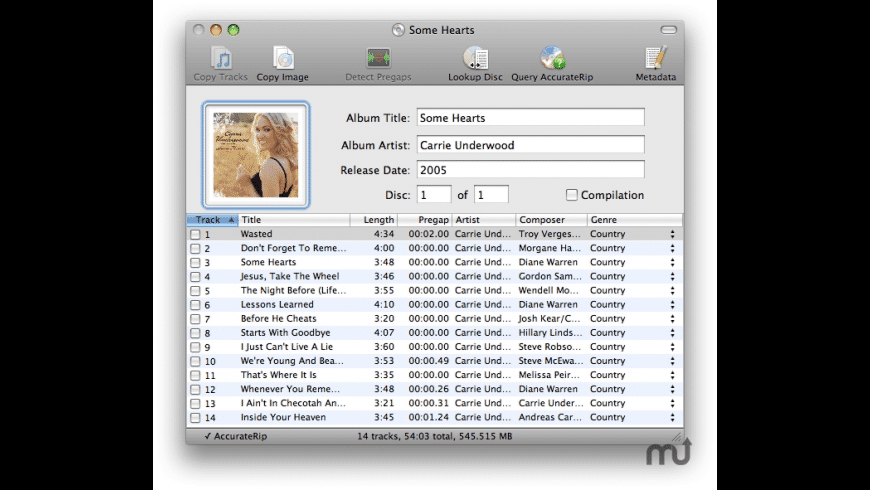Open Lookup Disc from the toolbar
Viewport: 870px width, 490px height.
[x=475, y=64]
